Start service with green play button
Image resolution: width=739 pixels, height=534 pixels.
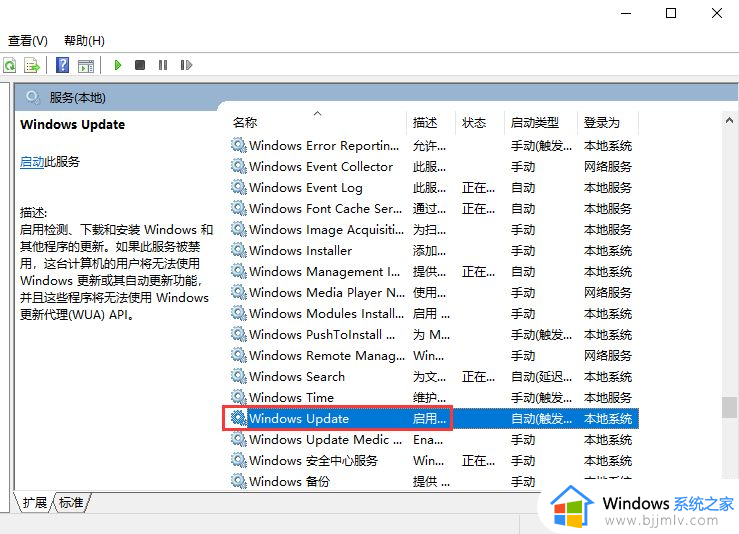click(x=118, y=65)
